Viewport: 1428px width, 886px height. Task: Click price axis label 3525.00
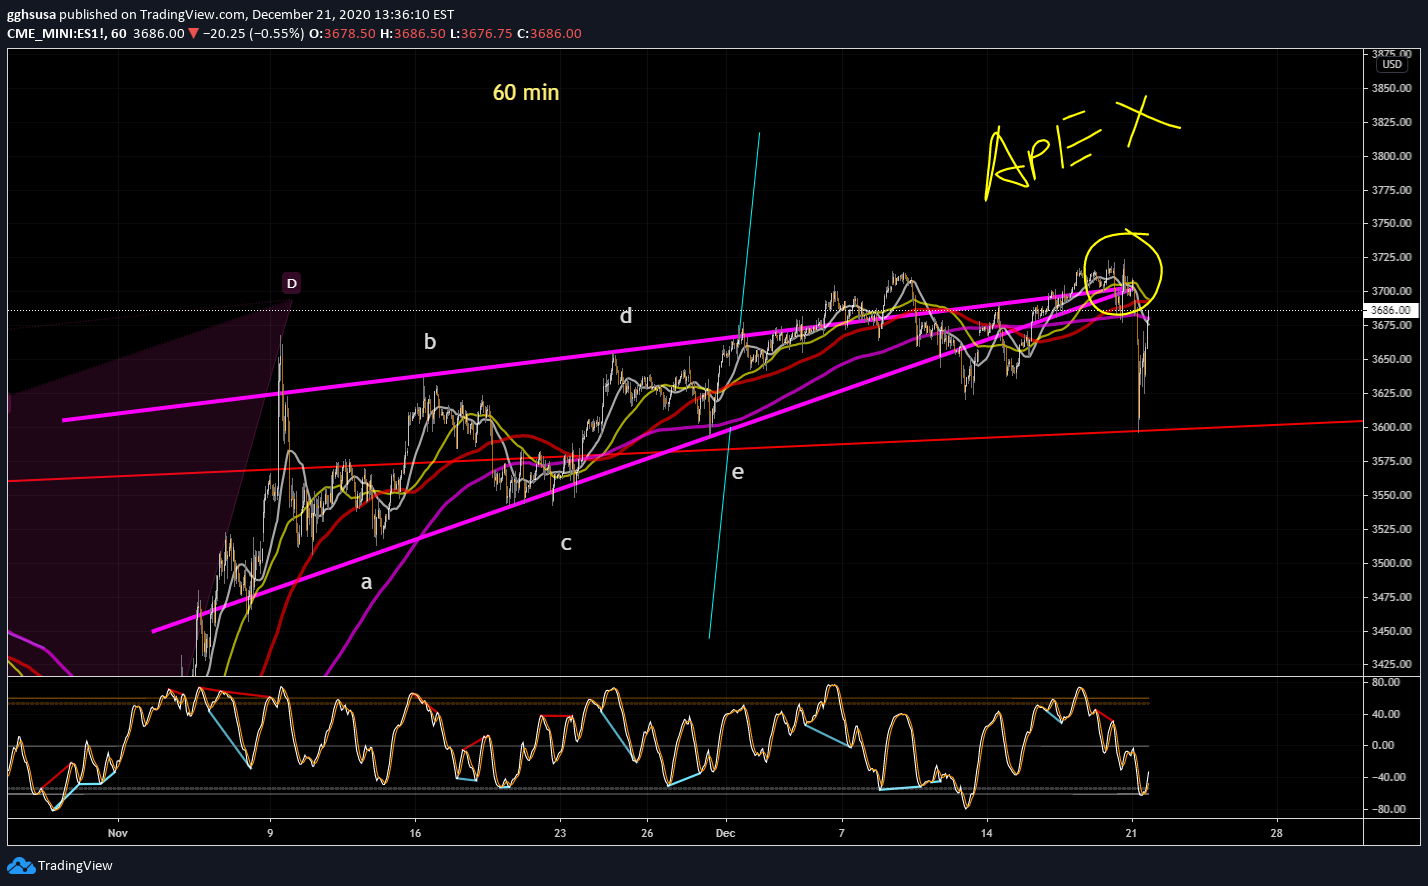(x=1392, y=529)
